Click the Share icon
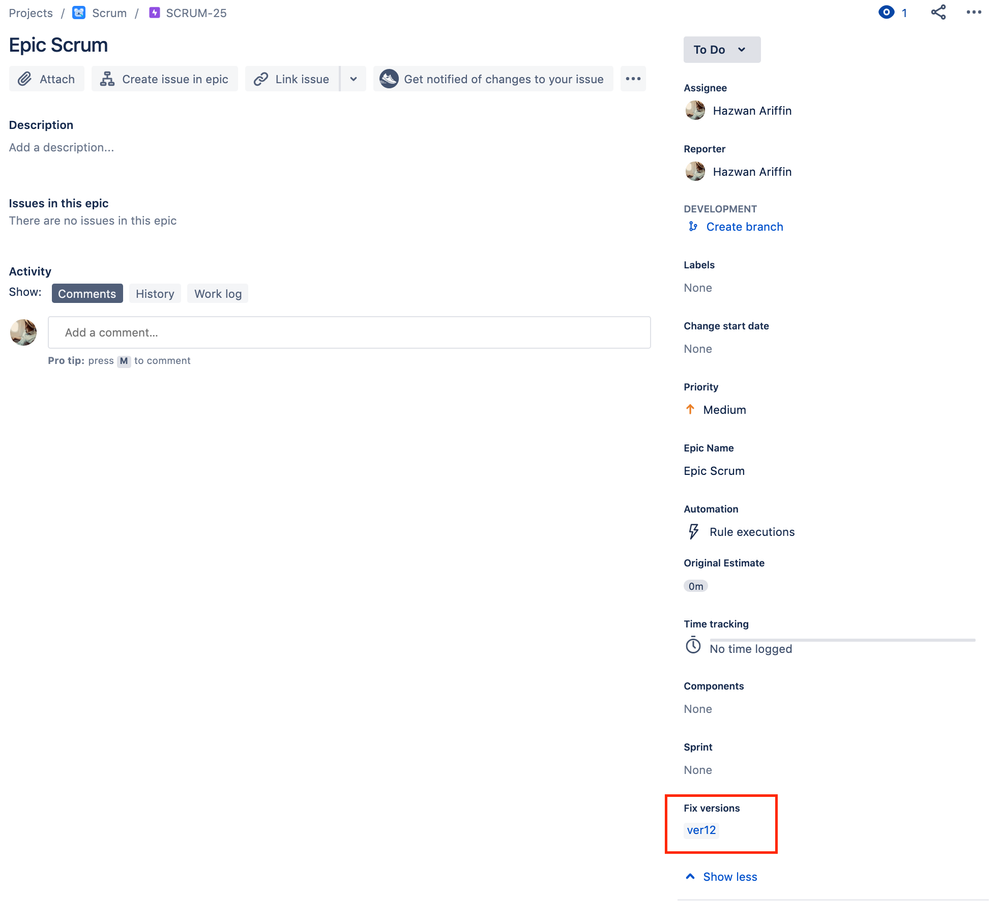999x906 pixels. 937,13
